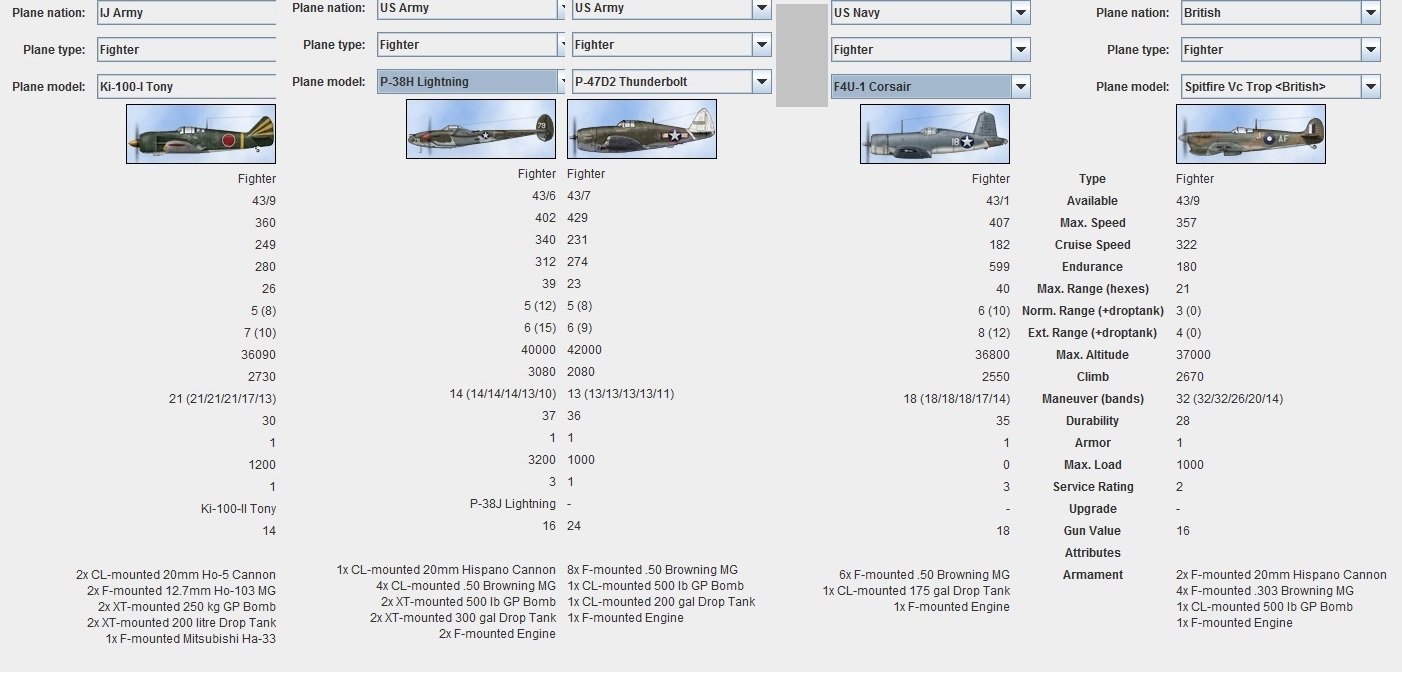
Task: Click the Max. Range (hexes) label
Action: [x=1092, y=289]
